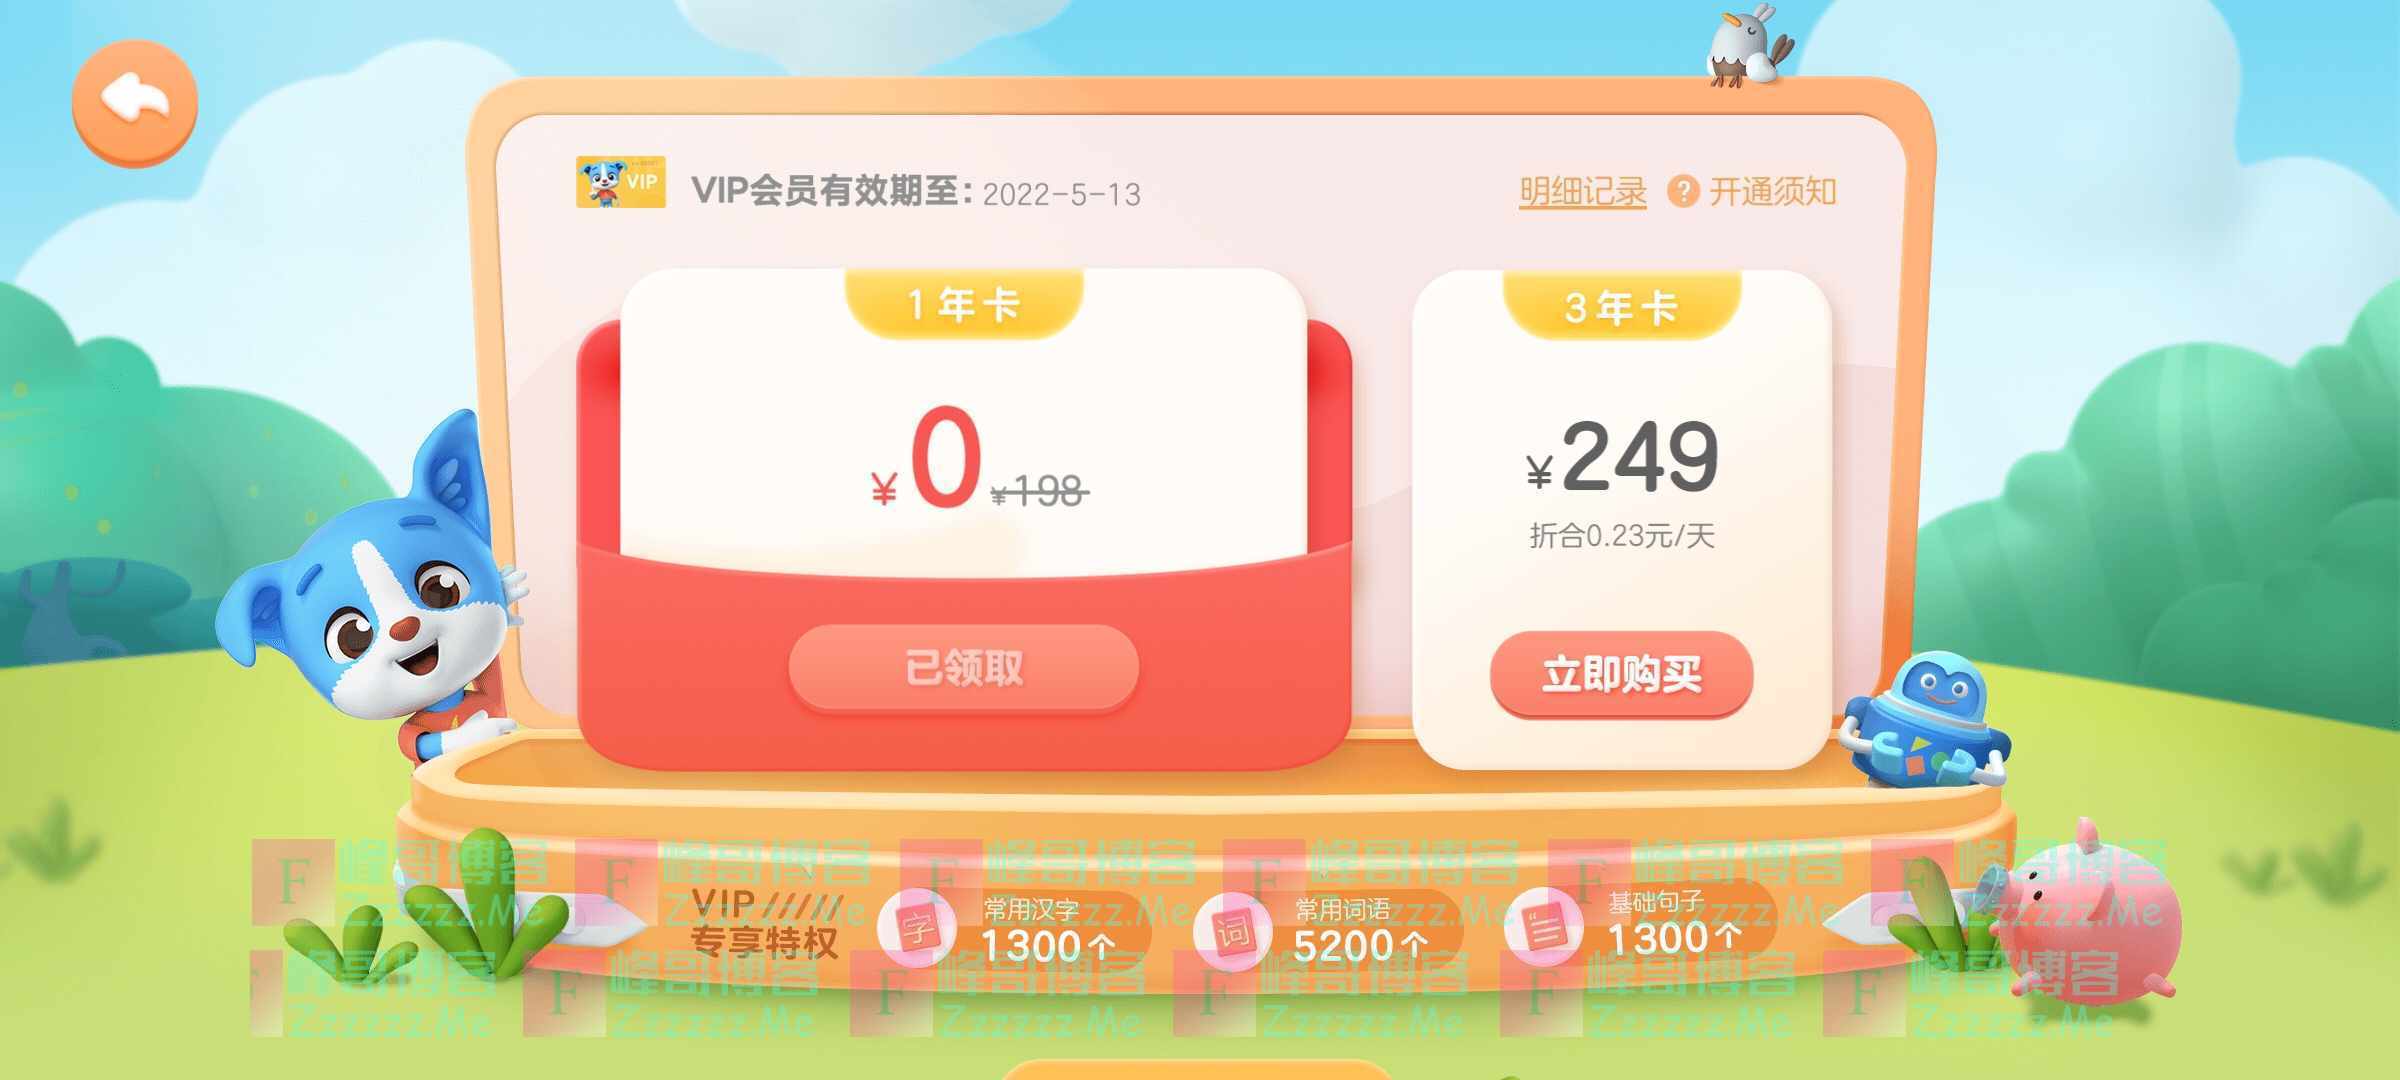Select the 3年卡 tab label
Viewport: 2400px width, 1080px height.
pyautogui.click(x=1622, y=307)
